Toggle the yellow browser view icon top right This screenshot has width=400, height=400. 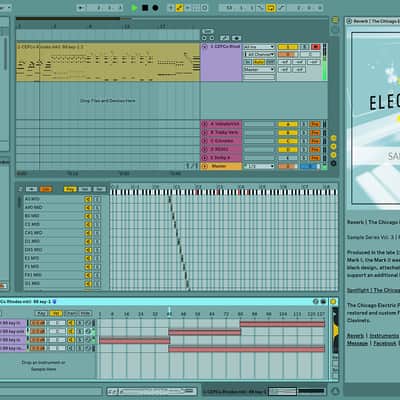point(335,20)
